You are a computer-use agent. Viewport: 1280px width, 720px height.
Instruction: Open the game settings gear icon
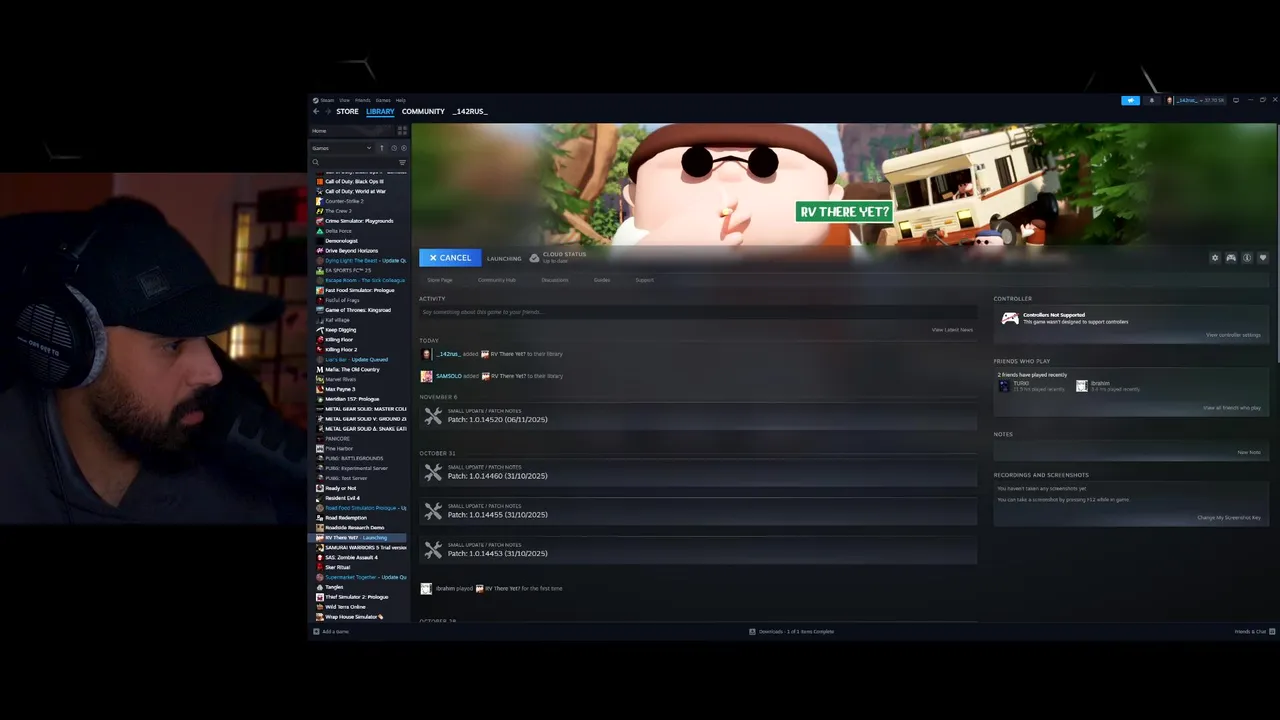pyautogui.click(x=1215, y=258)
